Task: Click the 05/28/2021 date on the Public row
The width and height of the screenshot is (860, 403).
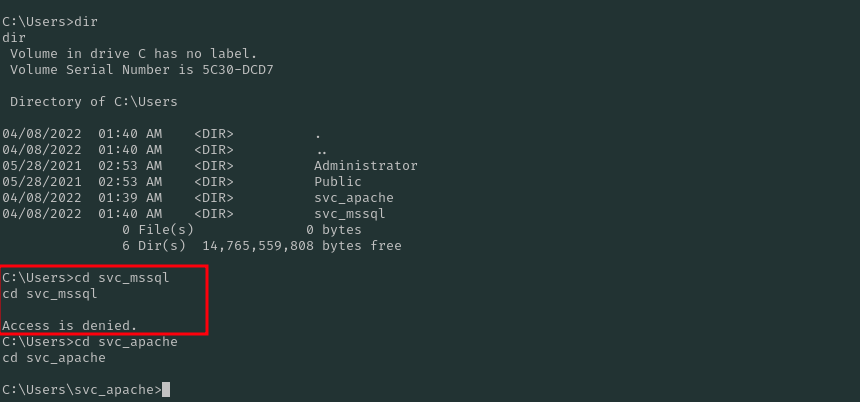Action: pyautogui.click(x=41, y=182)
